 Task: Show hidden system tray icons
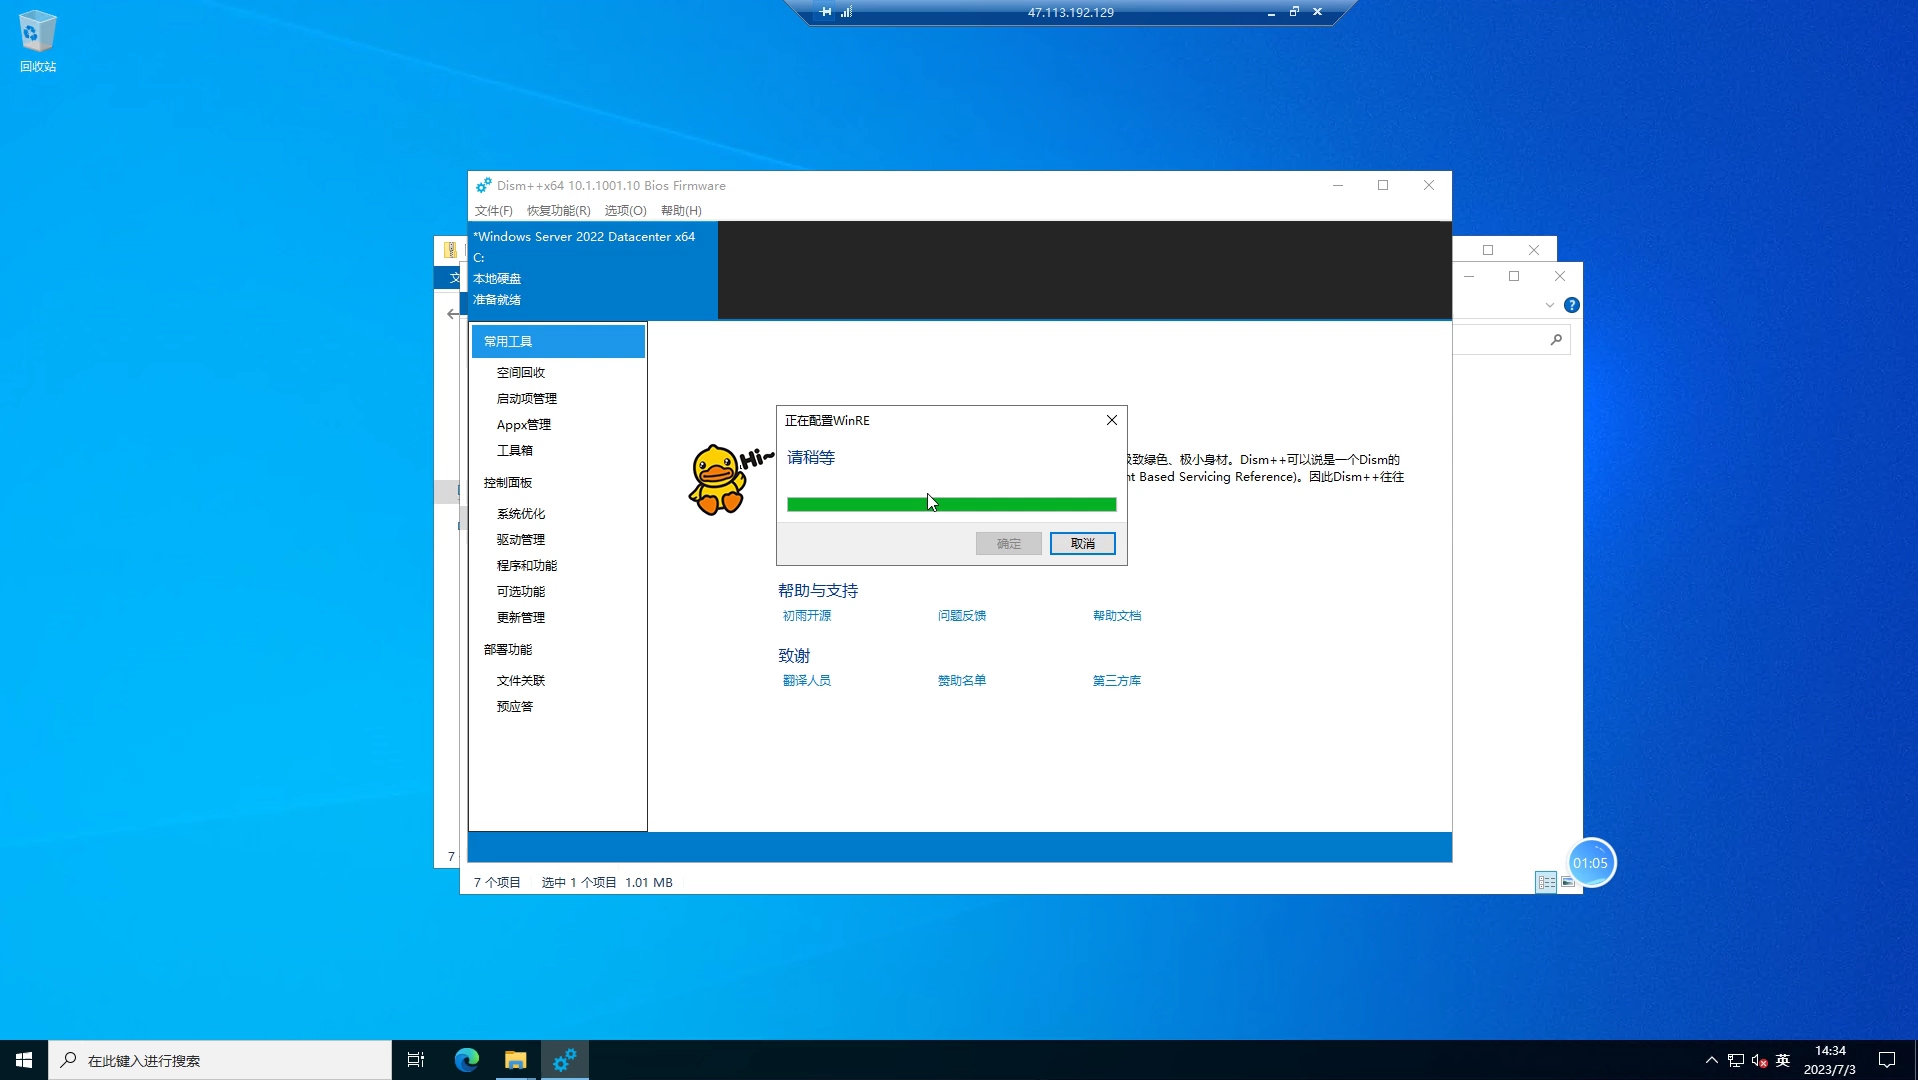click(1712, 1060)
